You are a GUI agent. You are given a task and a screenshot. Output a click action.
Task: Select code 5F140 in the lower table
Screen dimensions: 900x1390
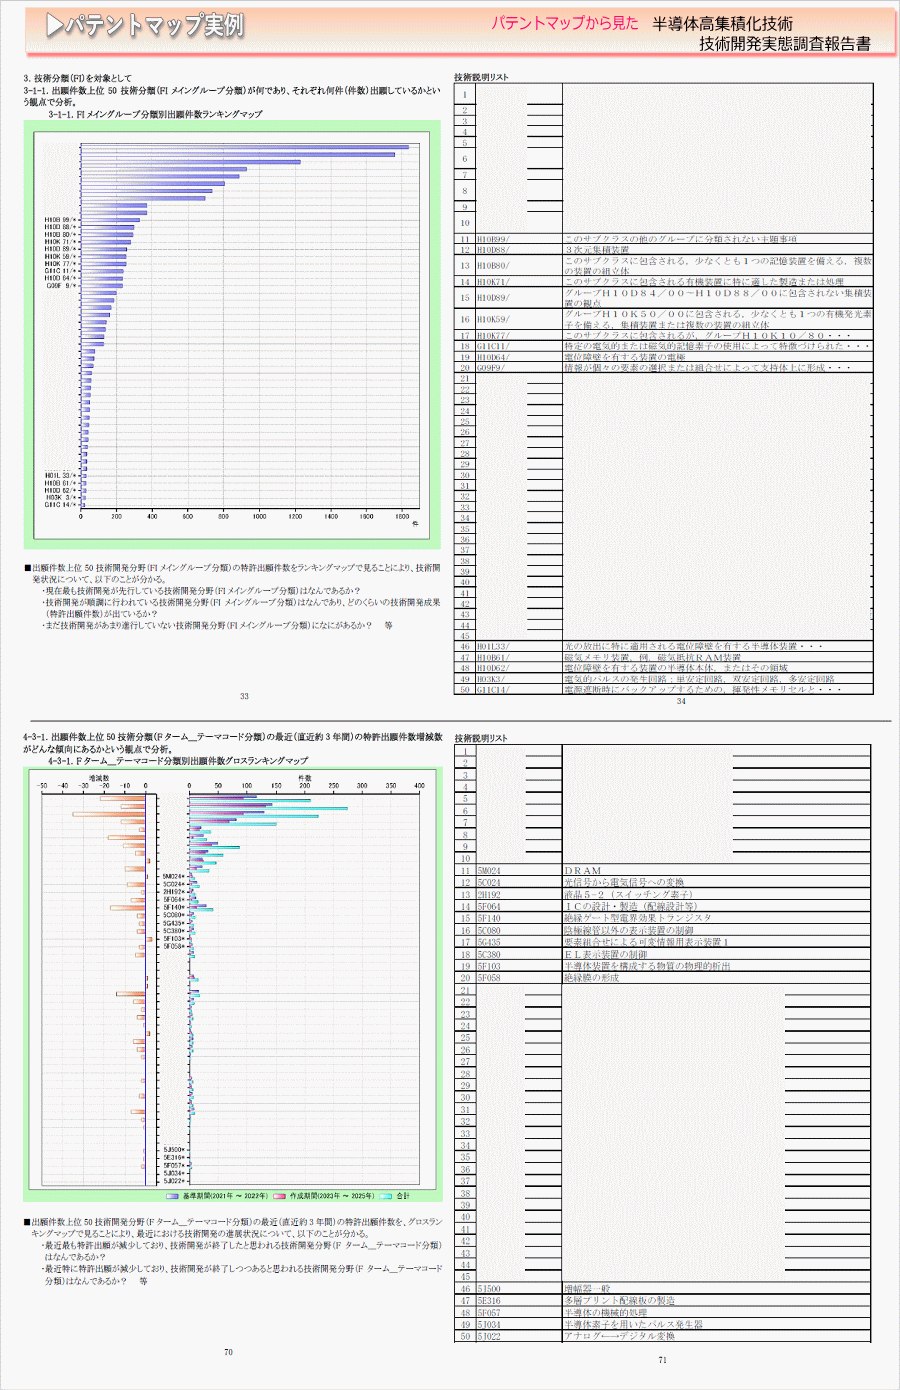click(489, 918)
